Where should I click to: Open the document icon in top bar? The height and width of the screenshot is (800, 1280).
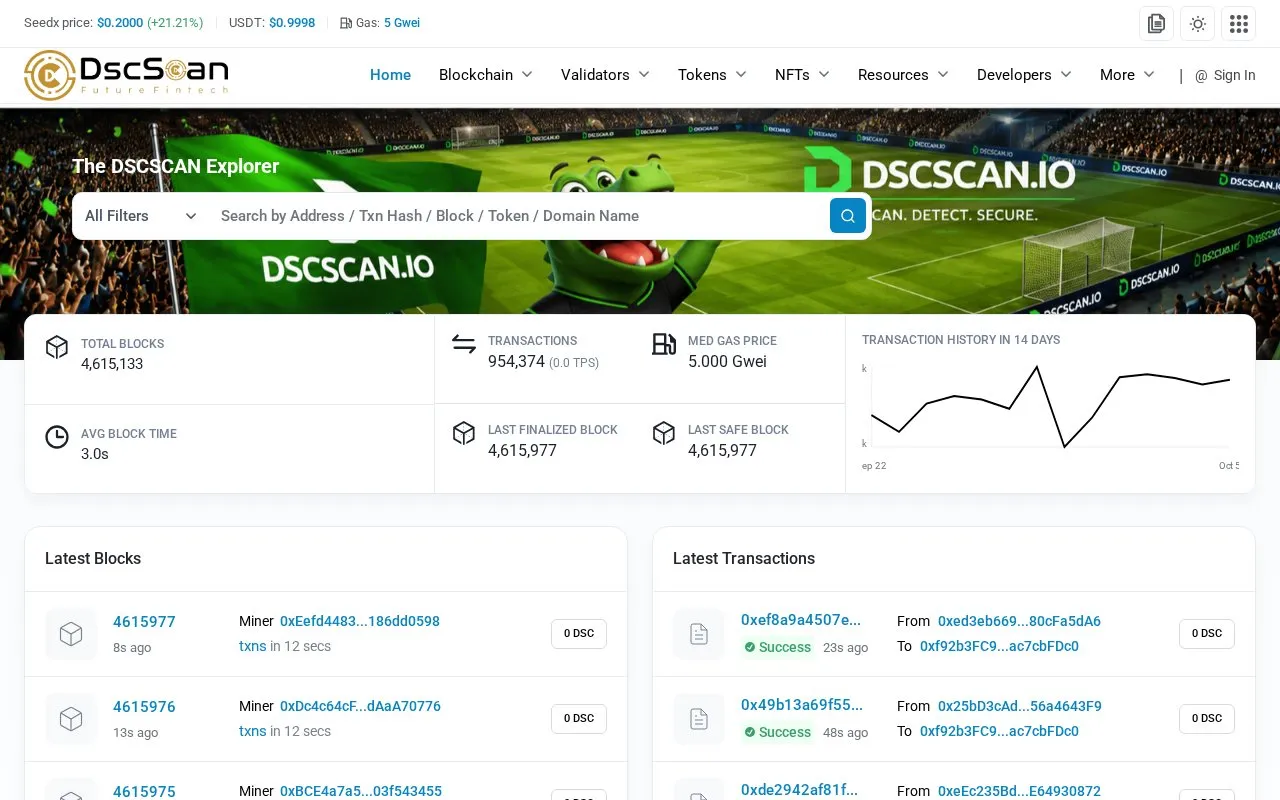[1157, 24]
